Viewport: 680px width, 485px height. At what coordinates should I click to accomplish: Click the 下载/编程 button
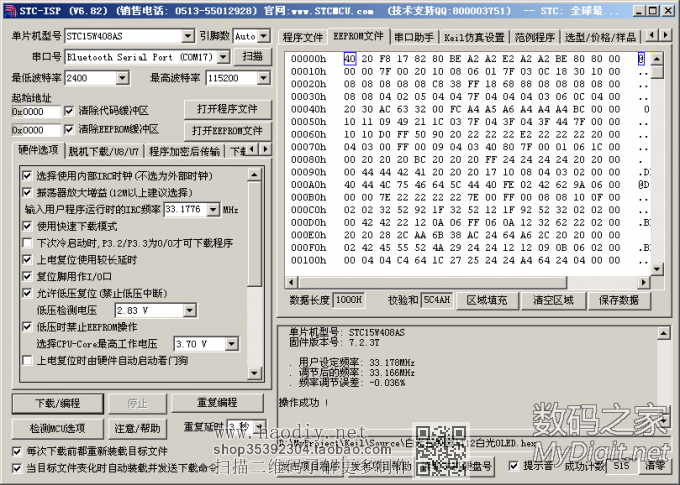coord(57,403)
